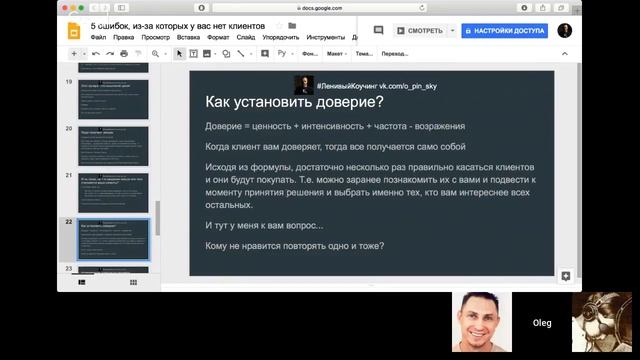Image resolution: width=640 pixels, height=360 pixels.
Task: Insert a shape
Action: coord(226,53)
